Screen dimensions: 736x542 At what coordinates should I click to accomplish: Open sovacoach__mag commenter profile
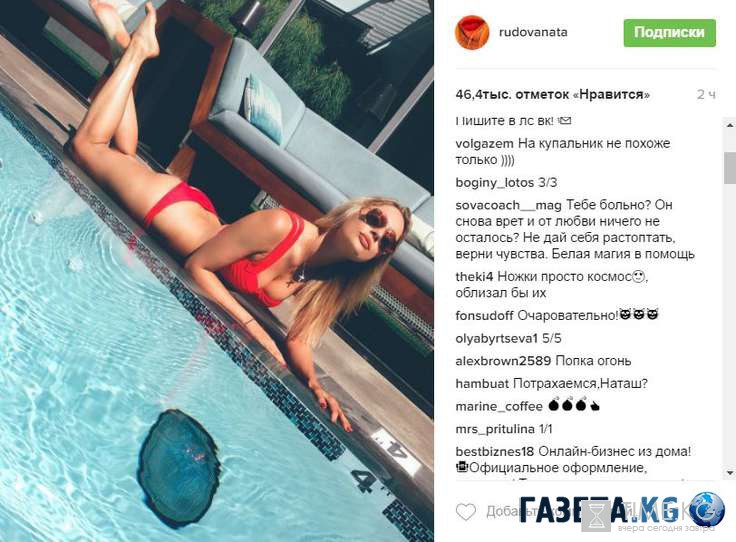pos(508,206)
